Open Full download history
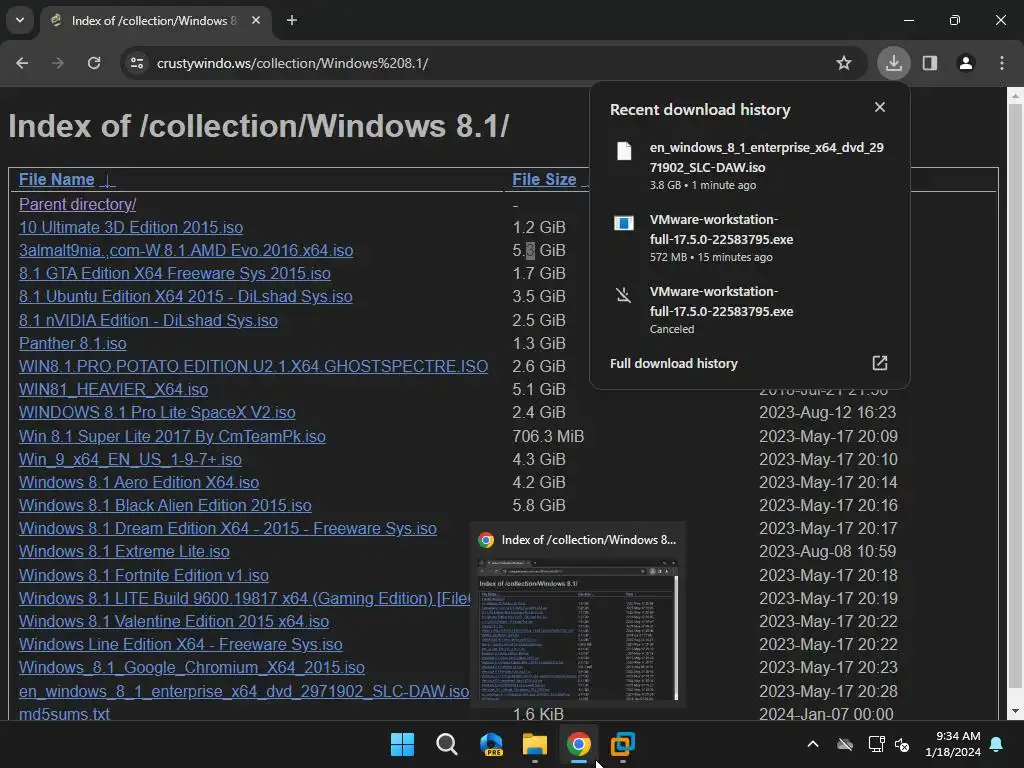The image size is (1024, 768). pyautogui.click(x=673, y=364)
